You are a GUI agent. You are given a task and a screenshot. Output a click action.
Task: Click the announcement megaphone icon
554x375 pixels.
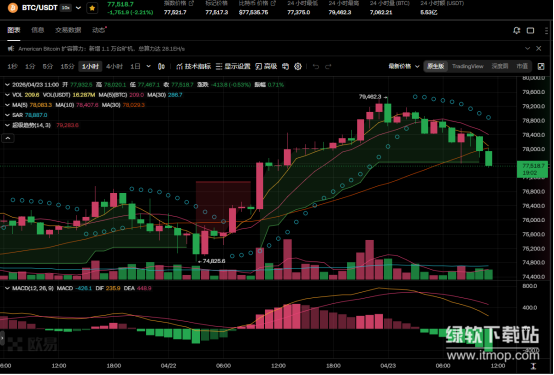pyautogui.click(x=11, y=48)
